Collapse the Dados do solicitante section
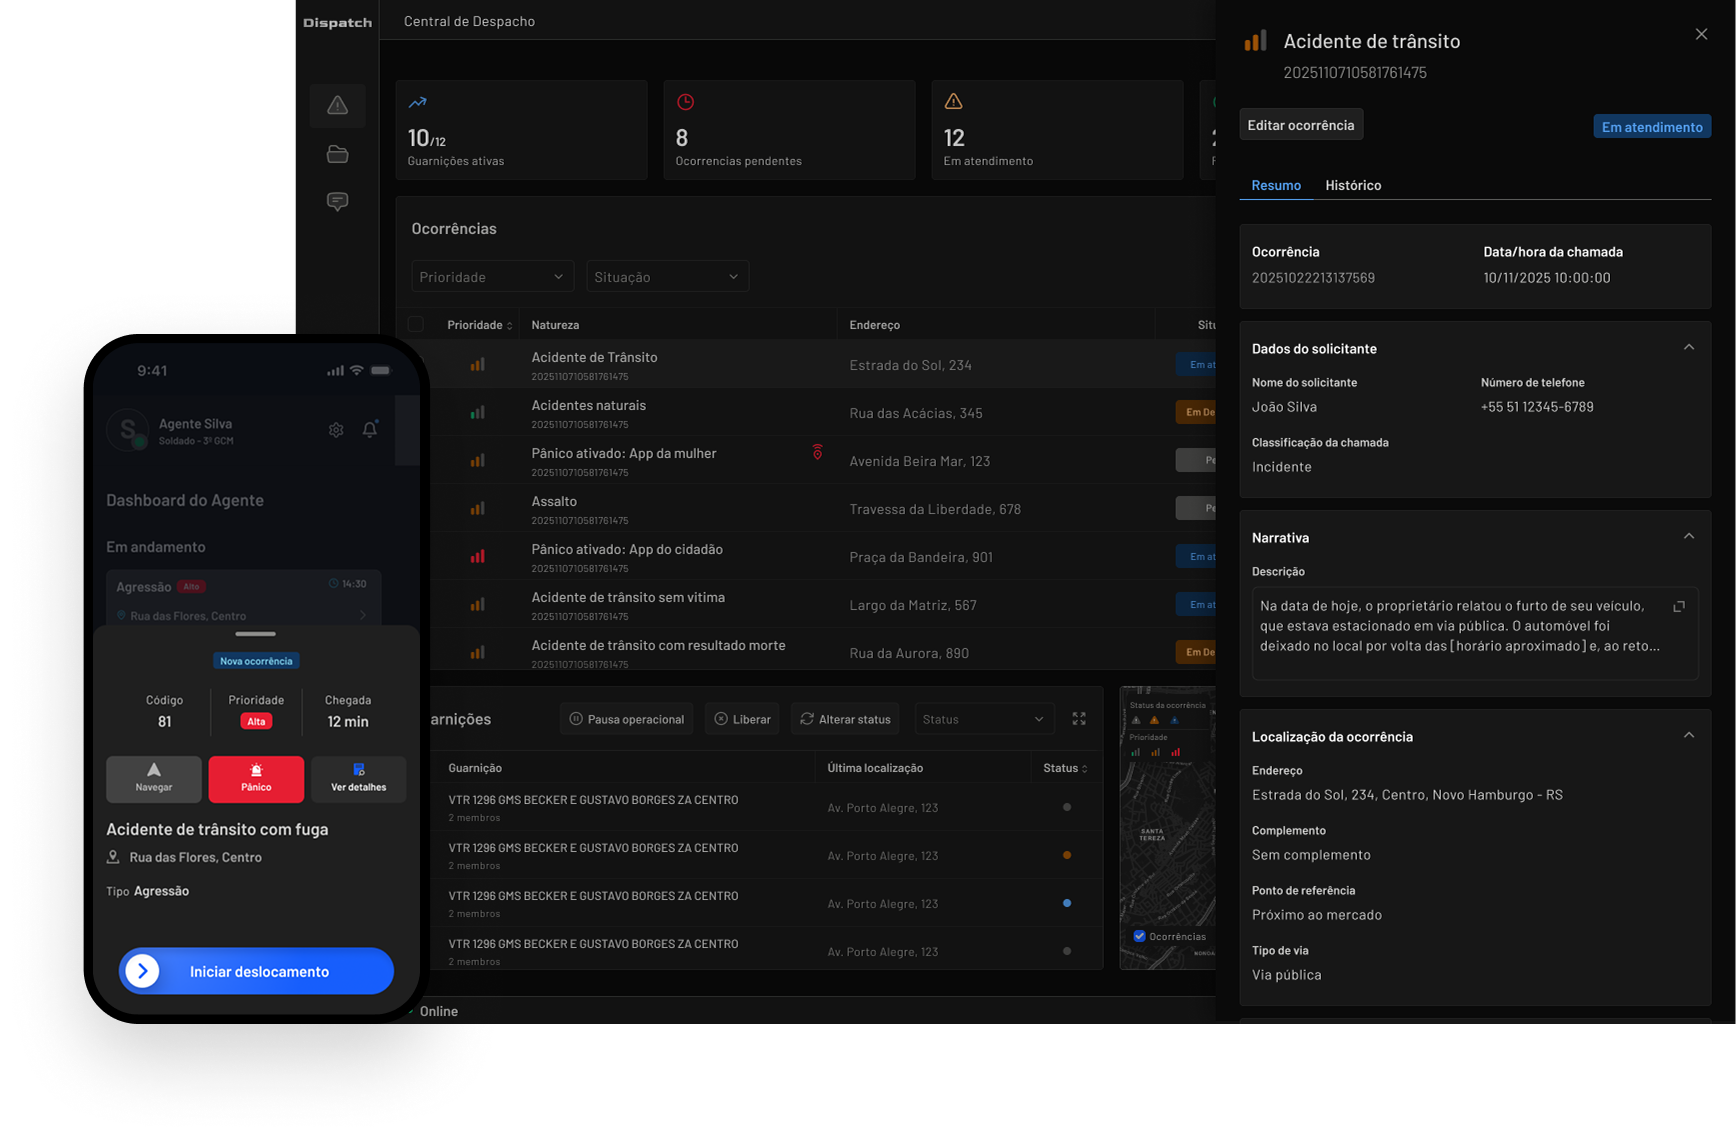 1688,348
